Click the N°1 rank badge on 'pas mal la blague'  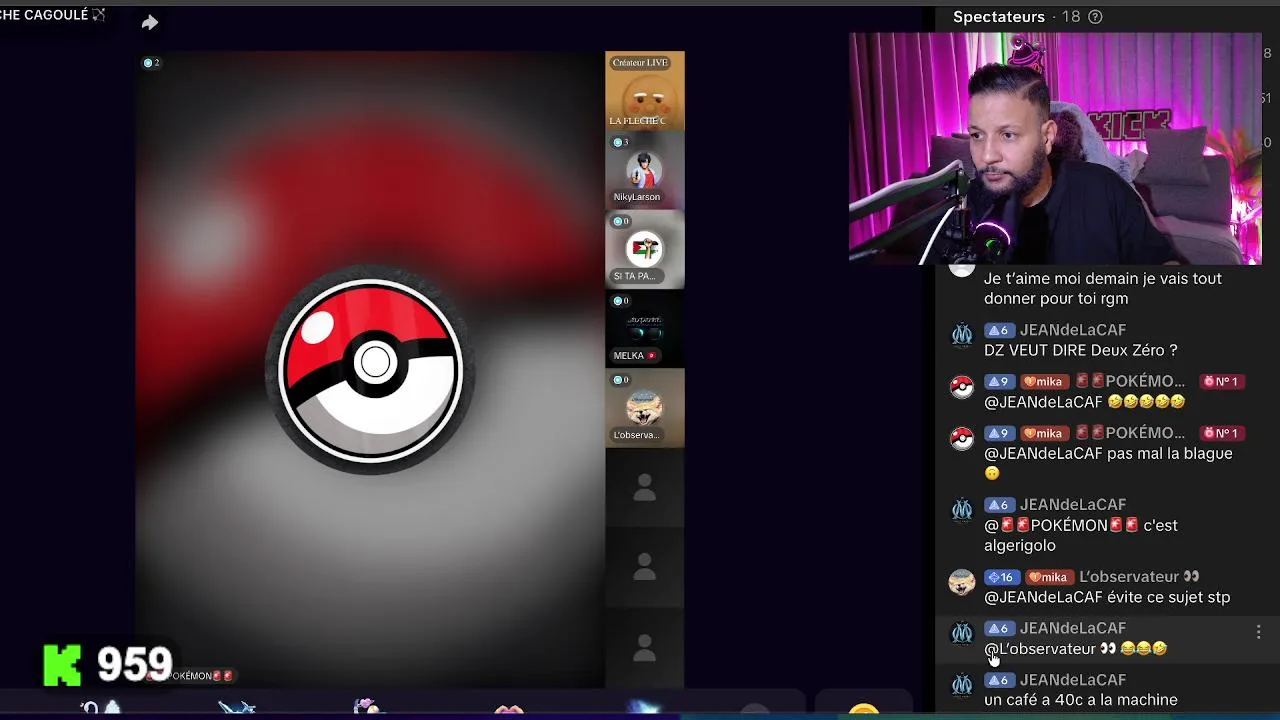(1220, 433)
